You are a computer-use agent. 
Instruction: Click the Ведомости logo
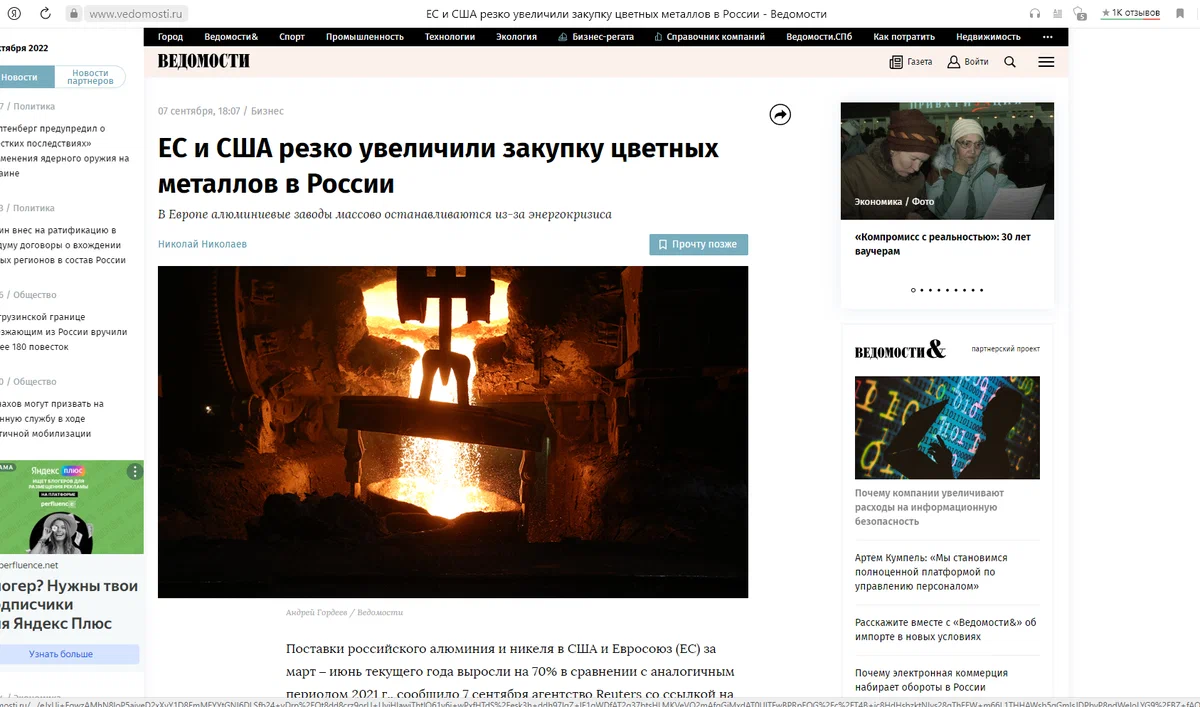click(x=204, y=61)
